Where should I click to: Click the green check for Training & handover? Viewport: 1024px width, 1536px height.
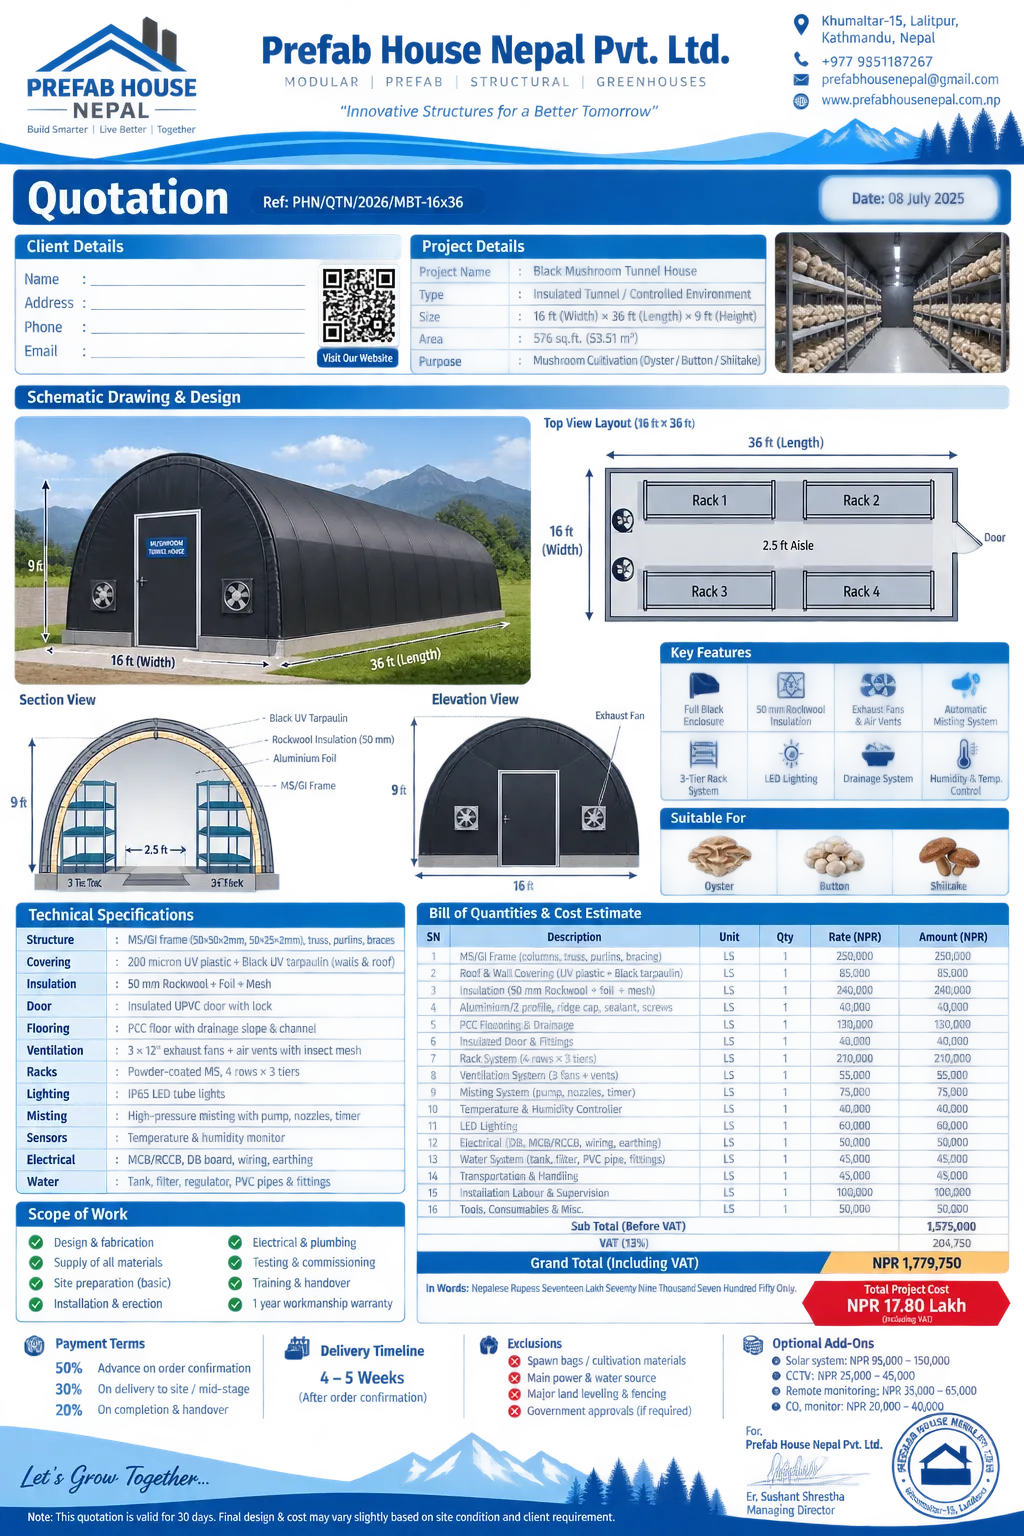click(x=235, y=1283)
